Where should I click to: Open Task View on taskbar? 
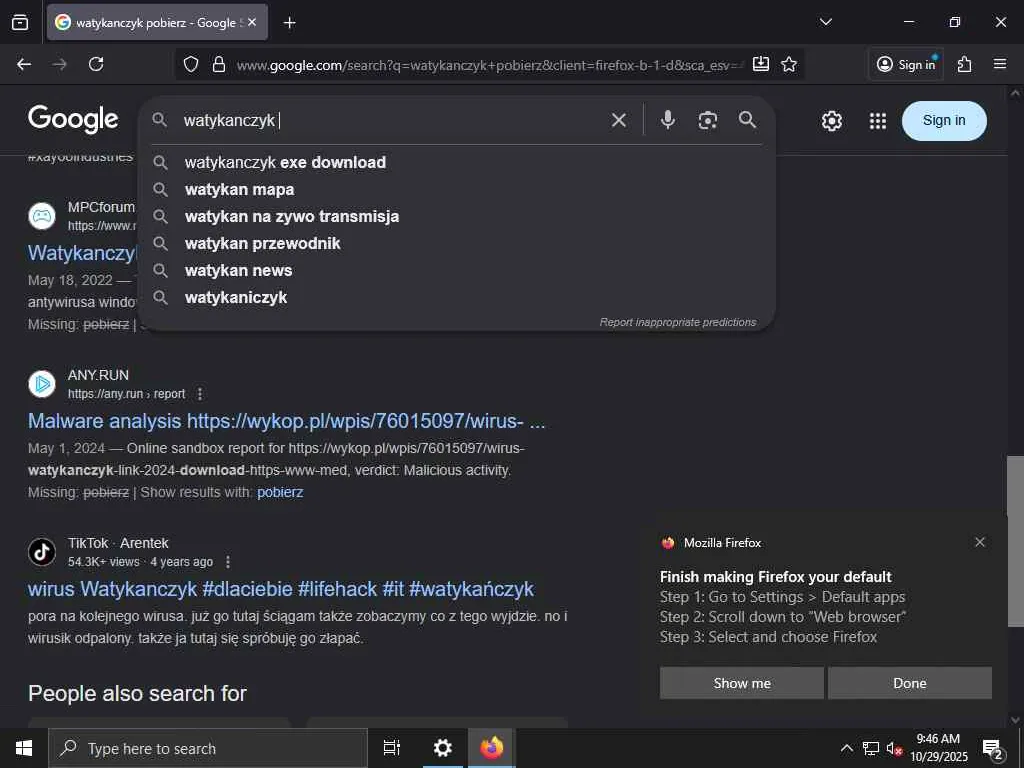pos(392,748)
